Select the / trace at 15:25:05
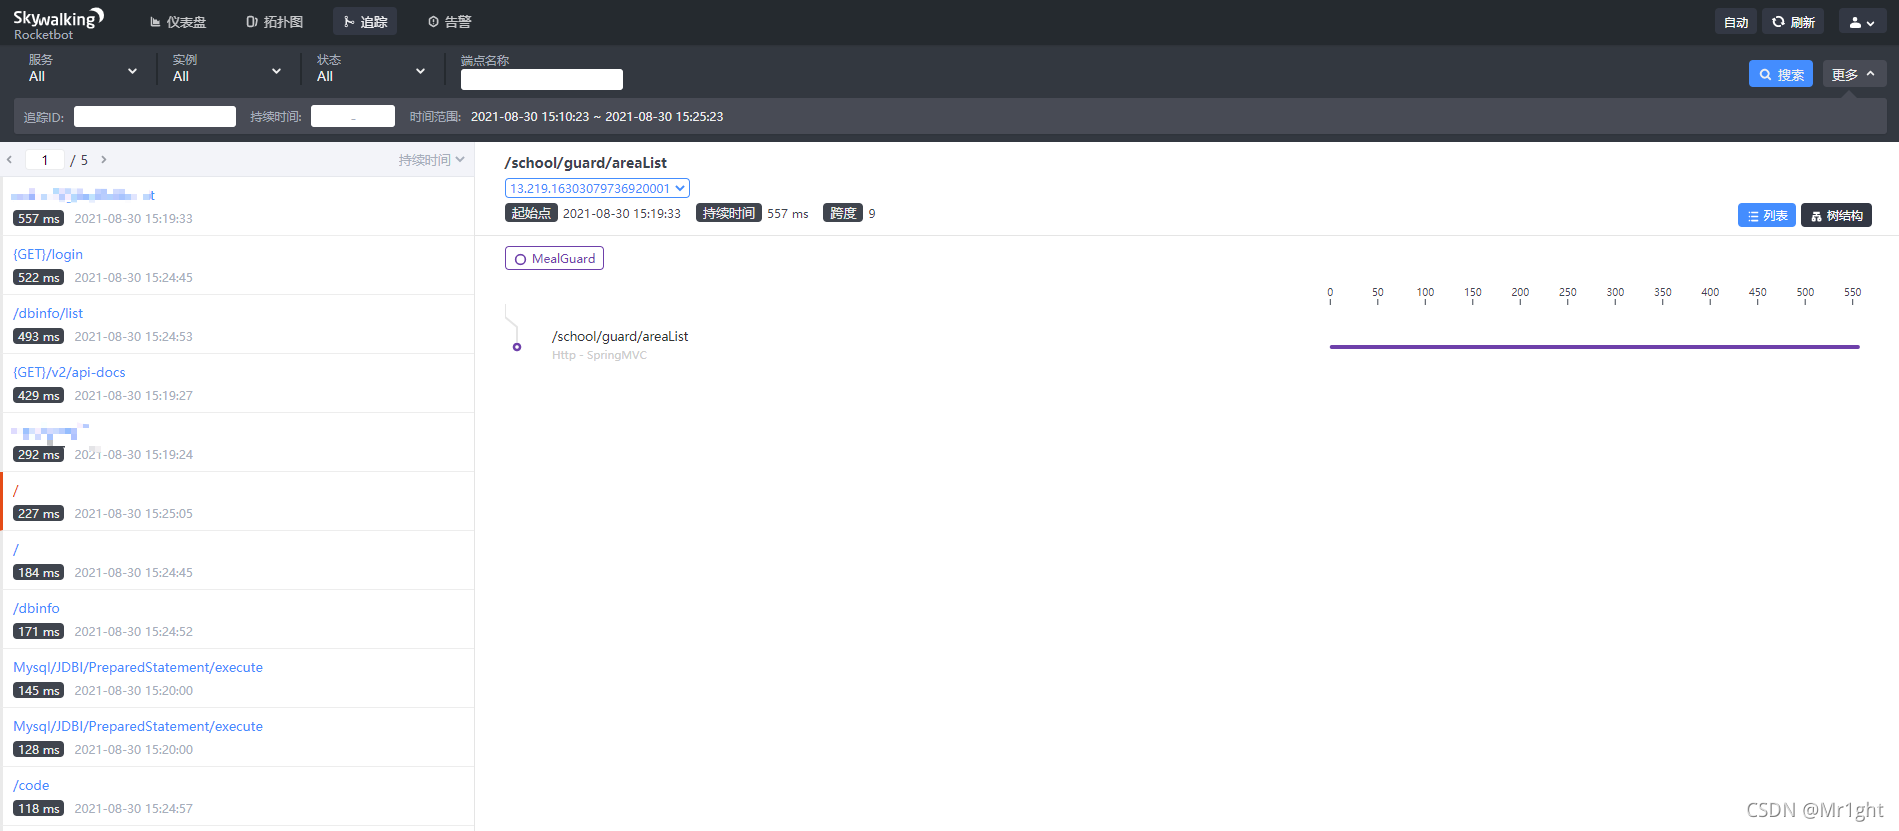The height and width of the screenshot is (831, 1899). (237, 501)
